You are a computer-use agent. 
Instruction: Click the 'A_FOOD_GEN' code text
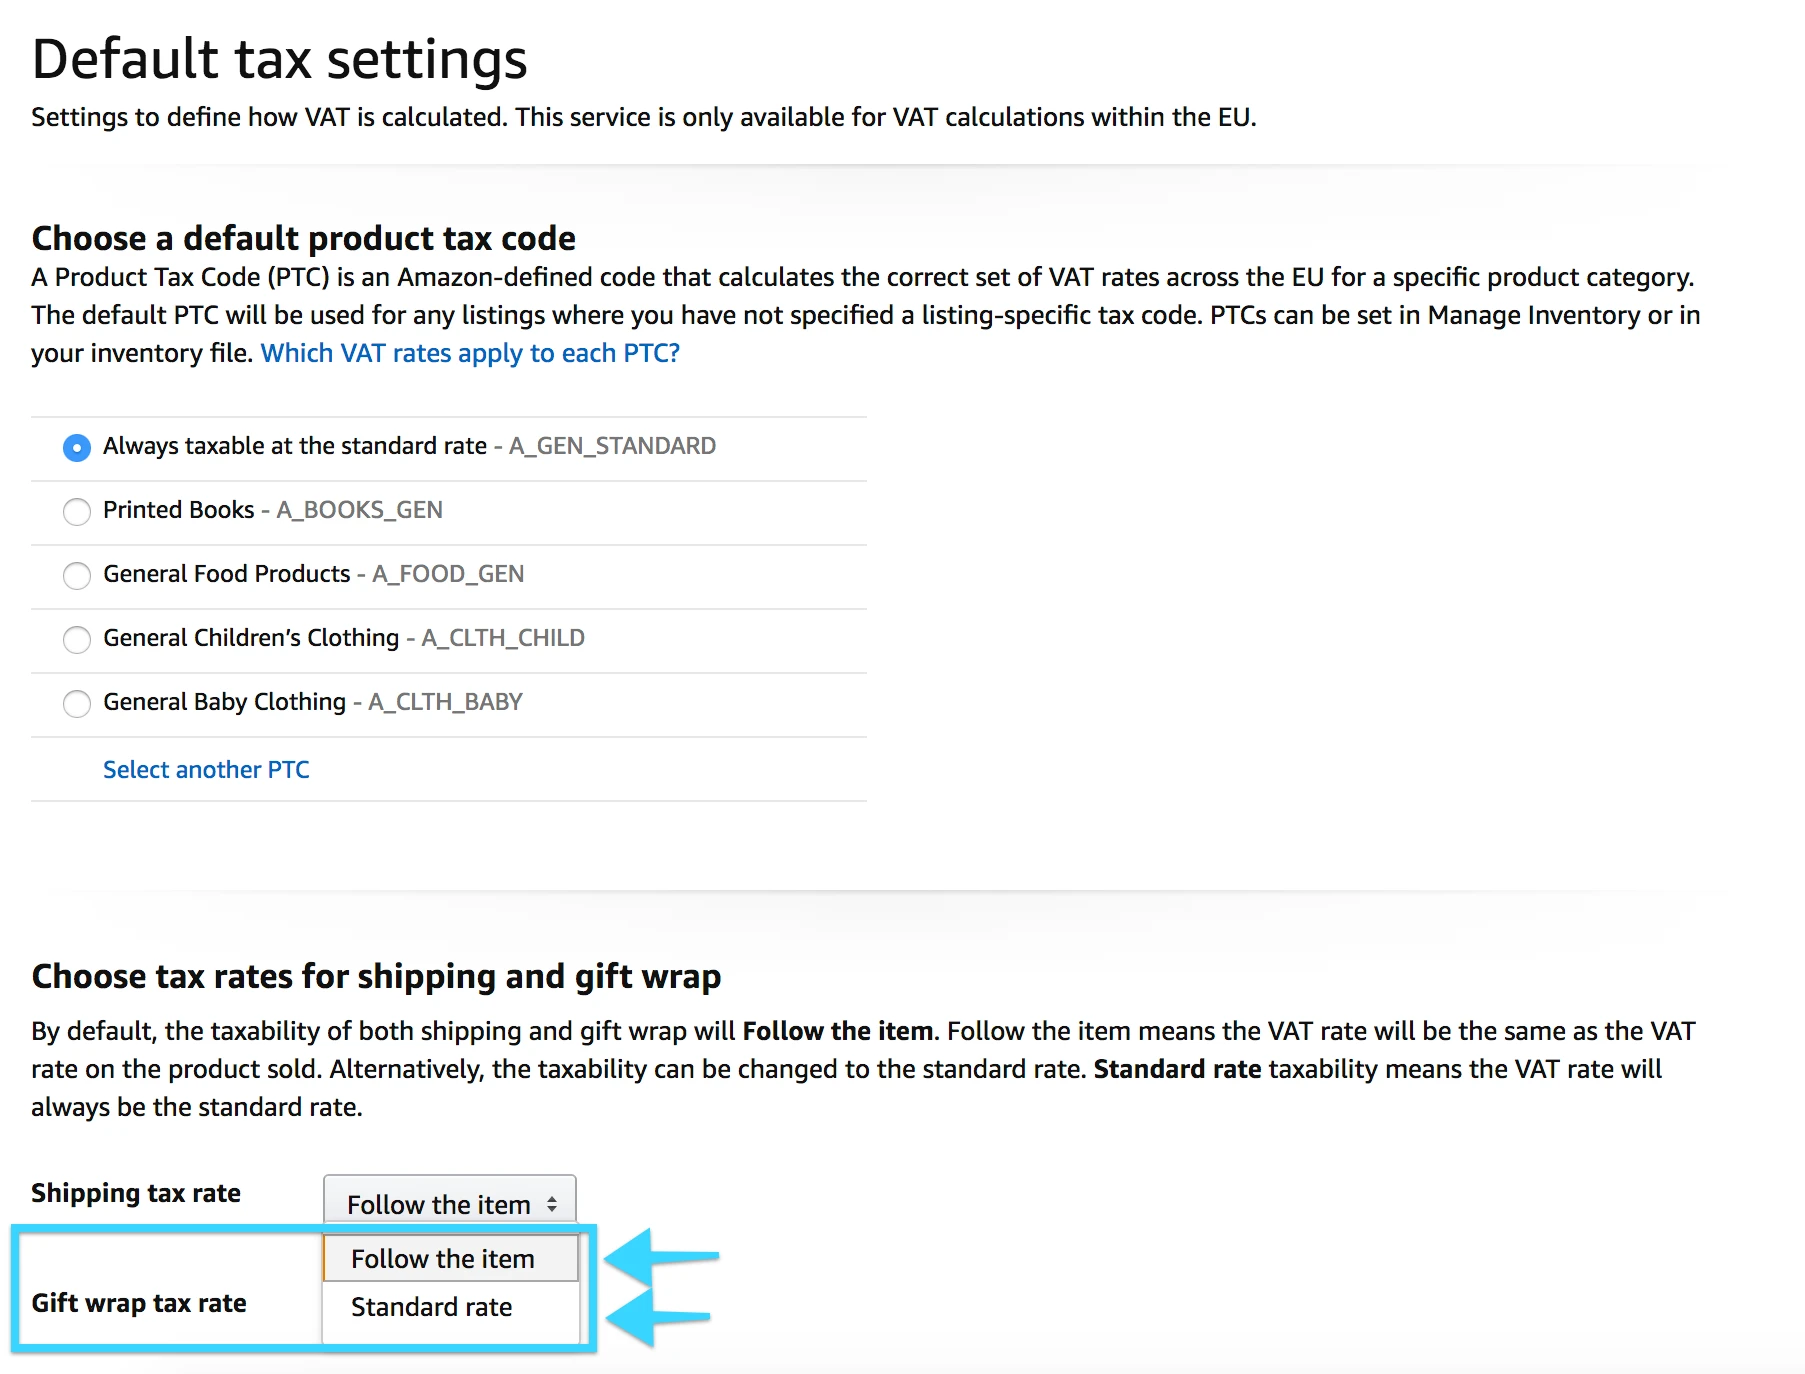pyautogui.click(x=448, y=574)
